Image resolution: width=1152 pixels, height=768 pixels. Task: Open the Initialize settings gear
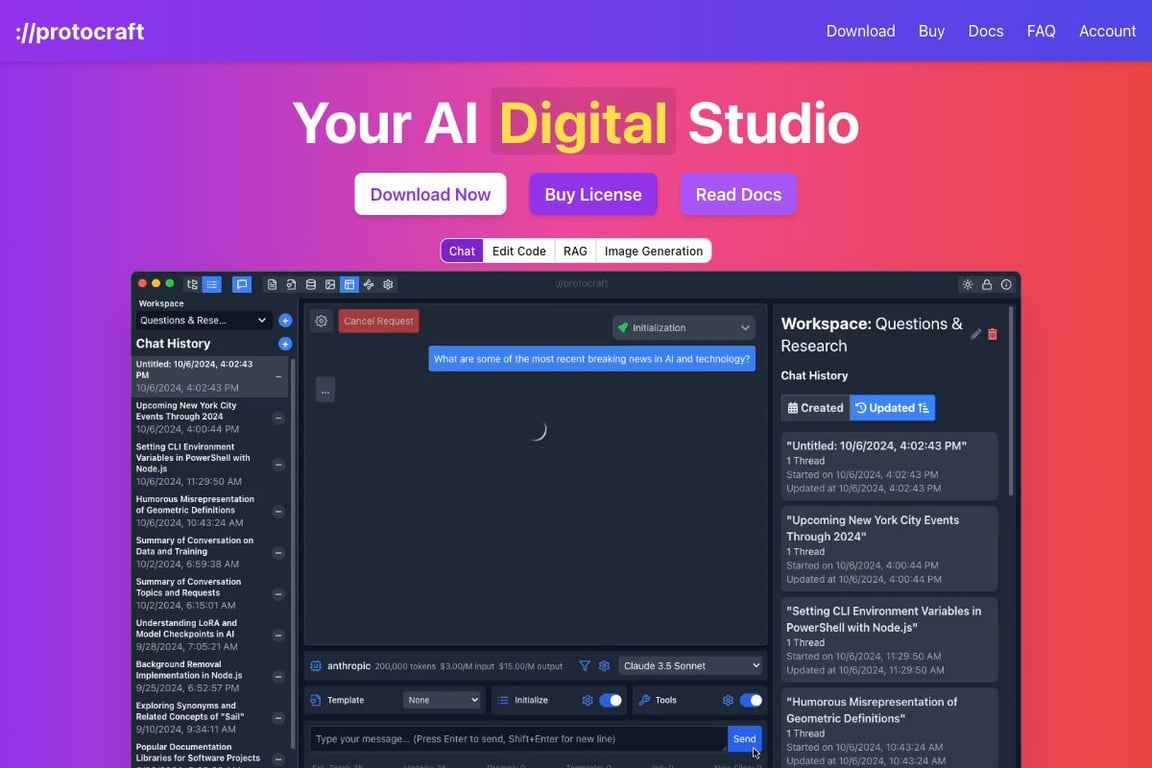click(587, 700)
